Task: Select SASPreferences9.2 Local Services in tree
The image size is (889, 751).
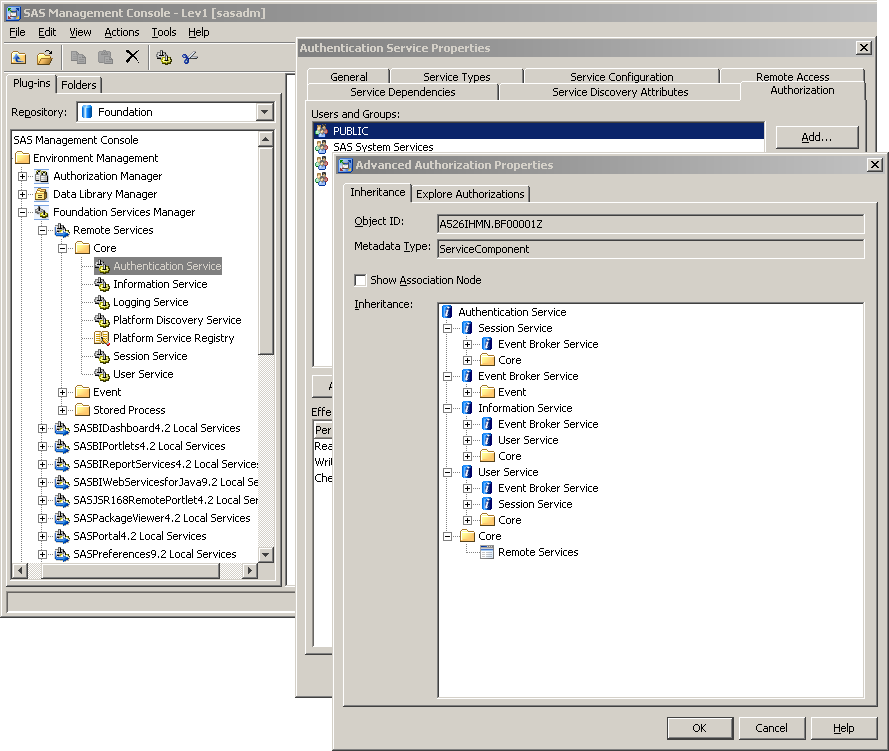Action: [155, 554]
